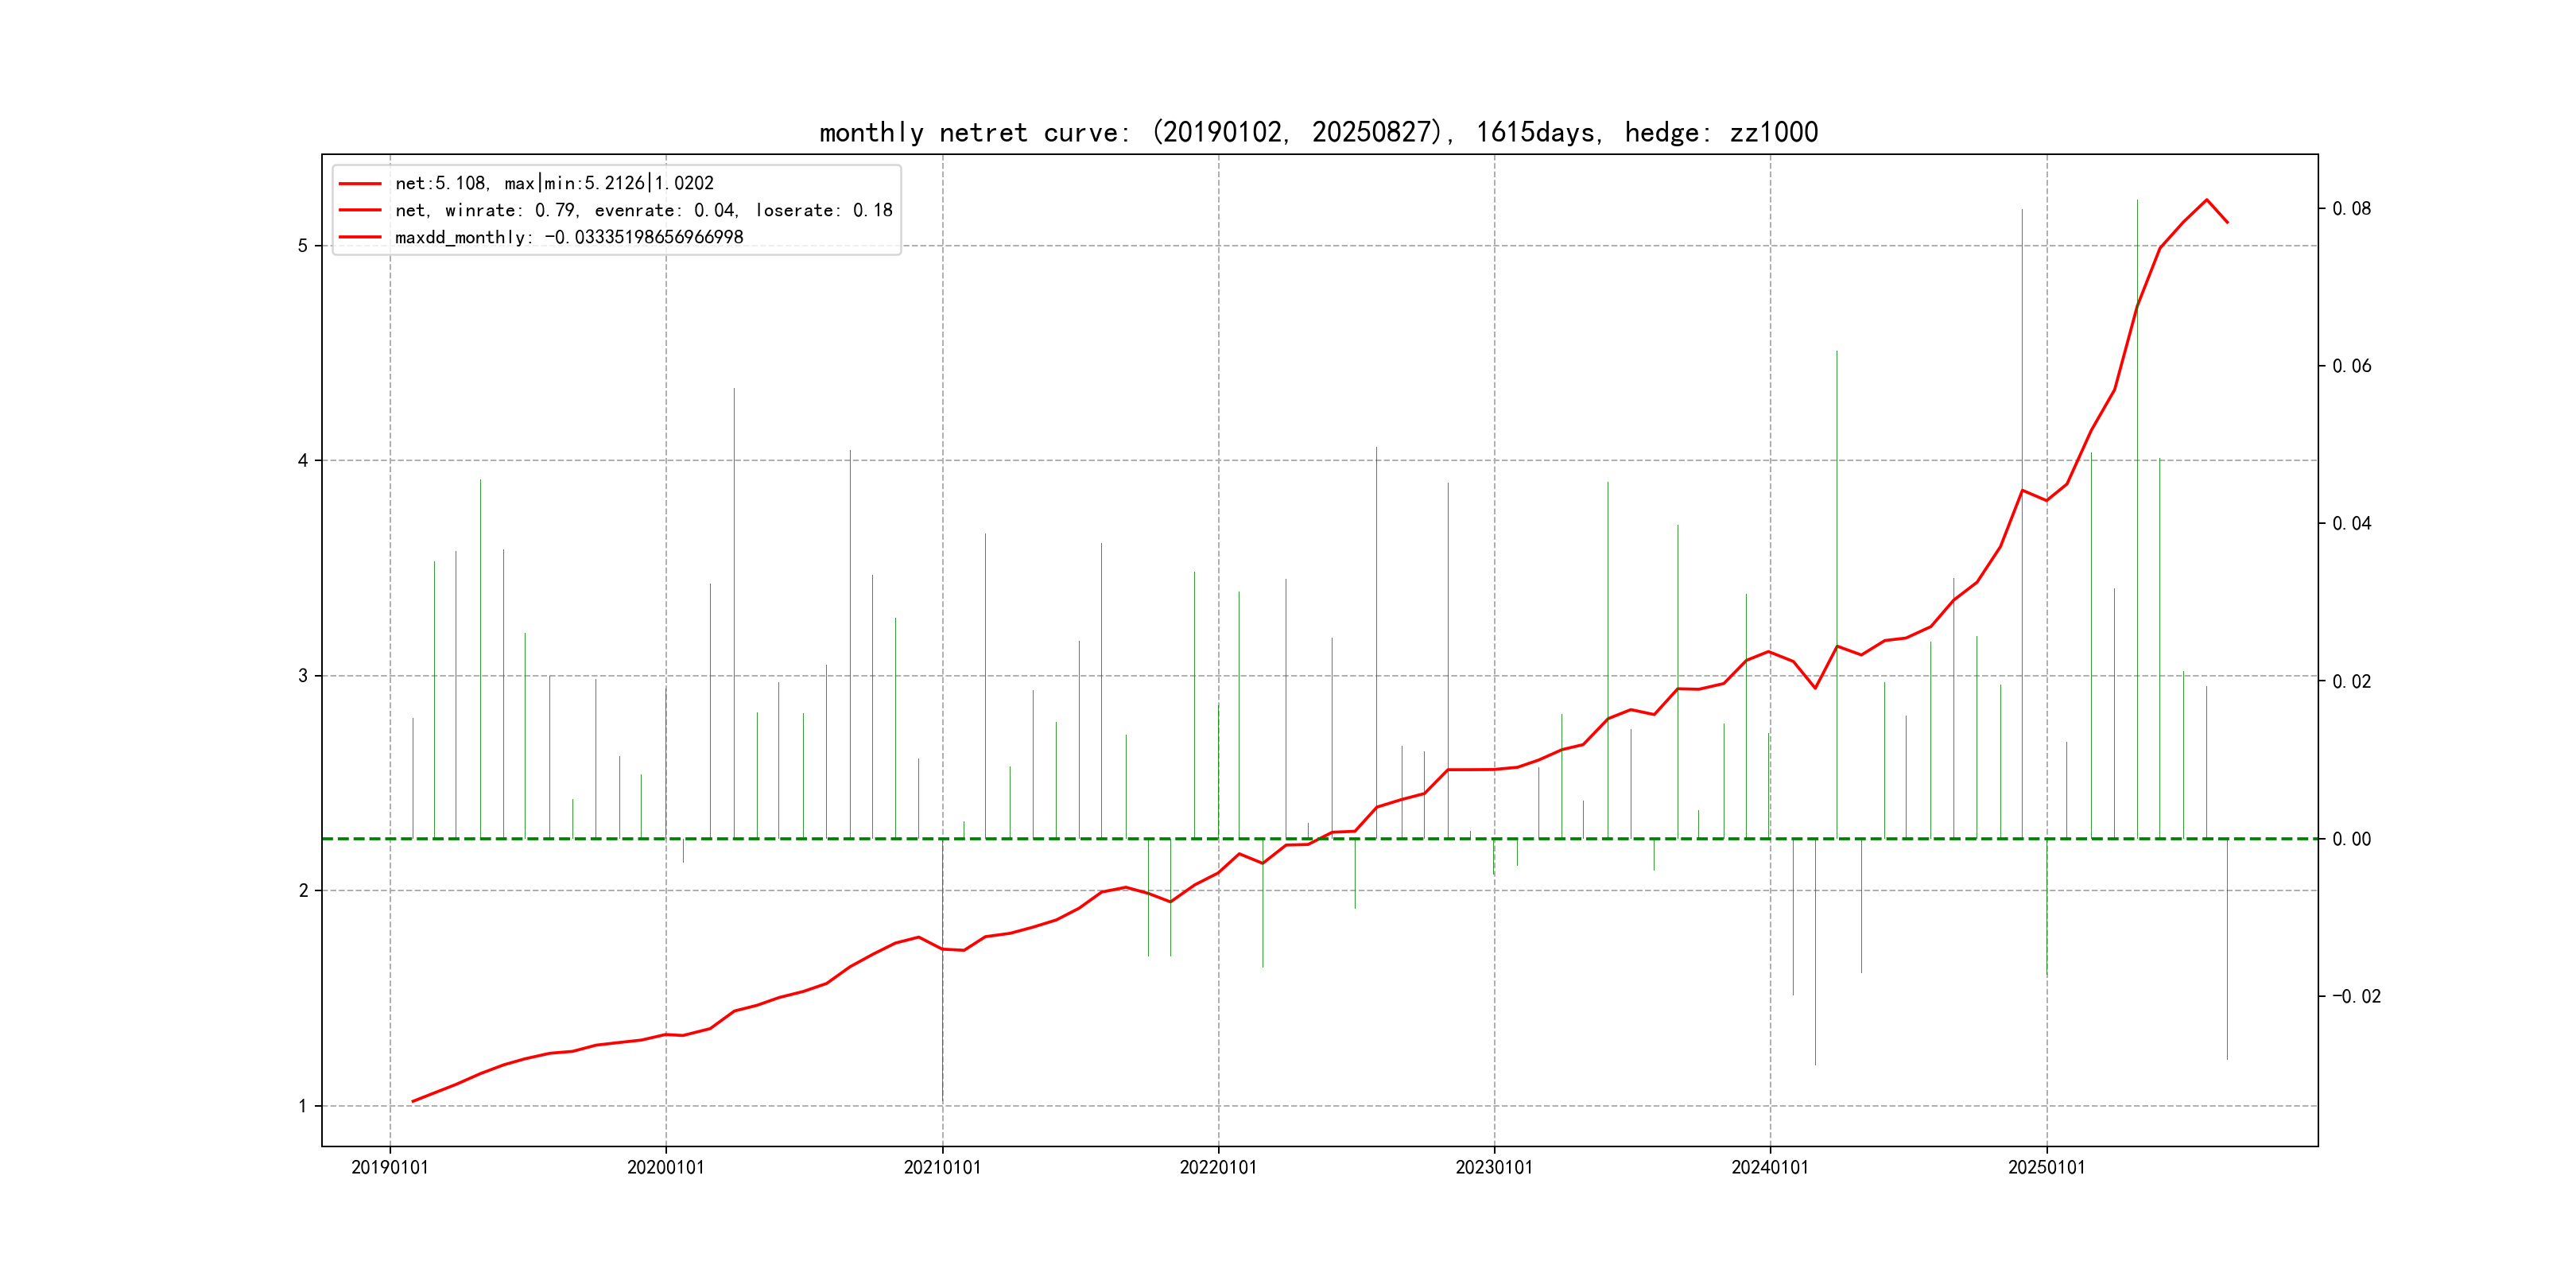Click the 20190101 x-axis date label
Viewport: 2576px width, 1288px height.
[390, 1168]
